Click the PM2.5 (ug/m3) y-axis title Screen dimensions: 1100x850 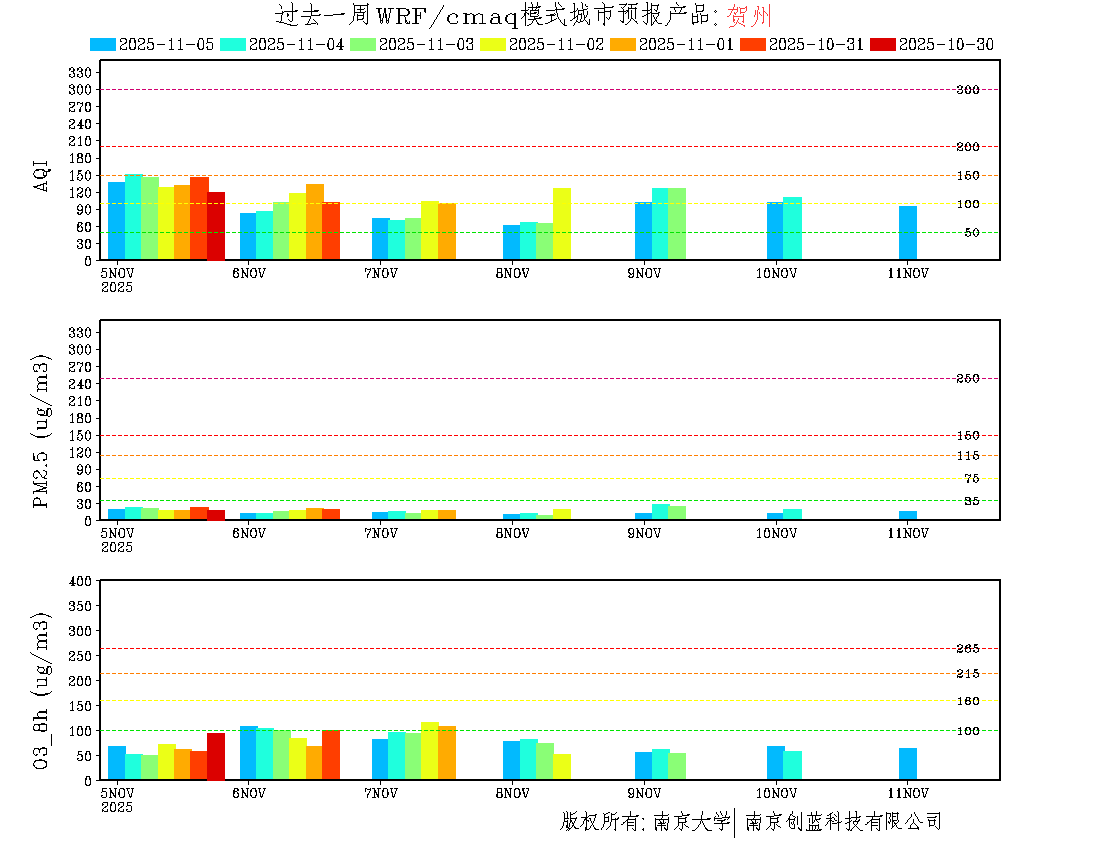coord(41,430)
